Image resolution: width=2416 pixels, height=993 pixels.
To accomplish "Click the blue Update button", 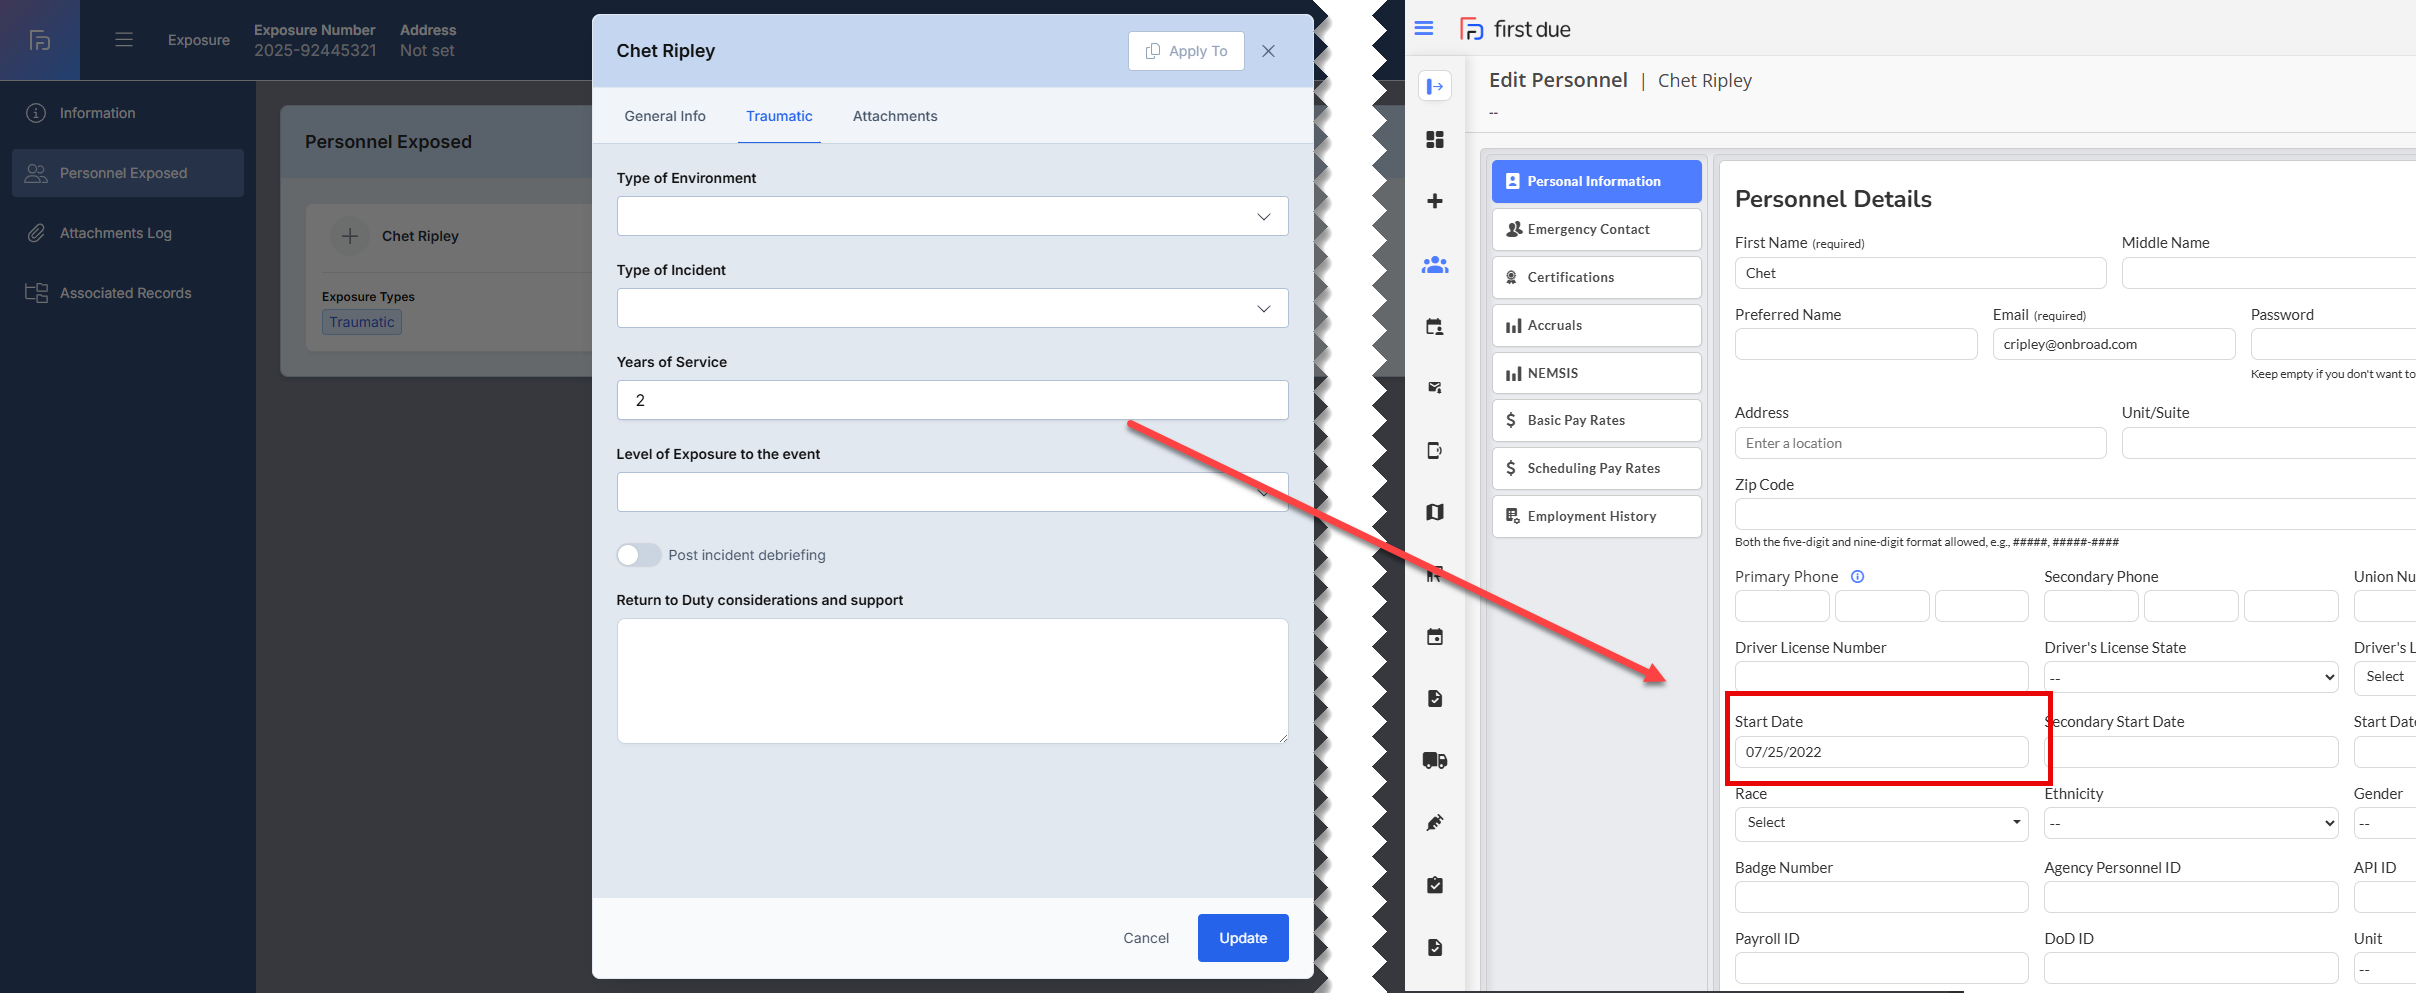I will (x=1243, y=938).
